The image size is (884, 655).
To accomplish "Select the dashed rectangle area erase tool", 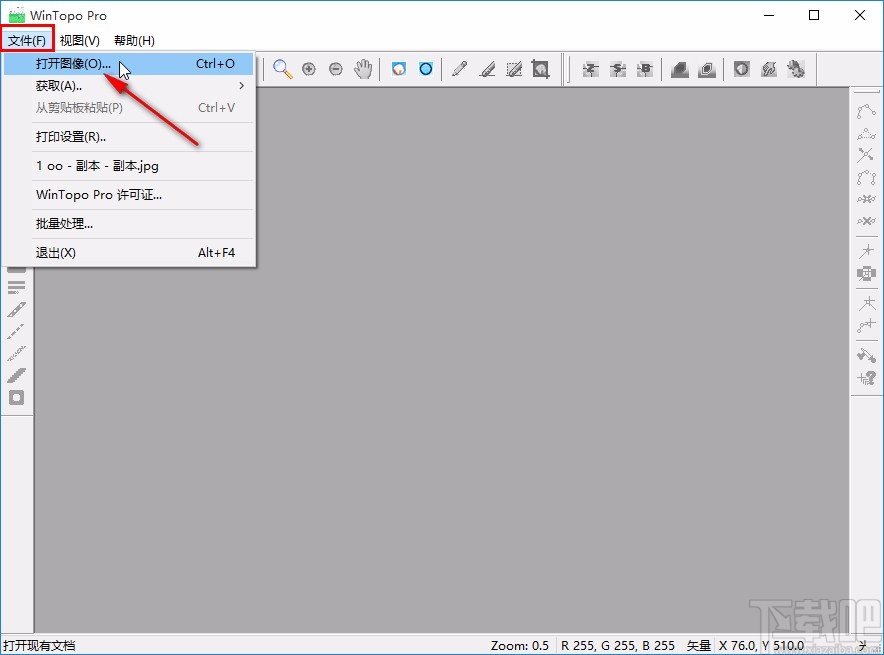I will pos(514,69).
